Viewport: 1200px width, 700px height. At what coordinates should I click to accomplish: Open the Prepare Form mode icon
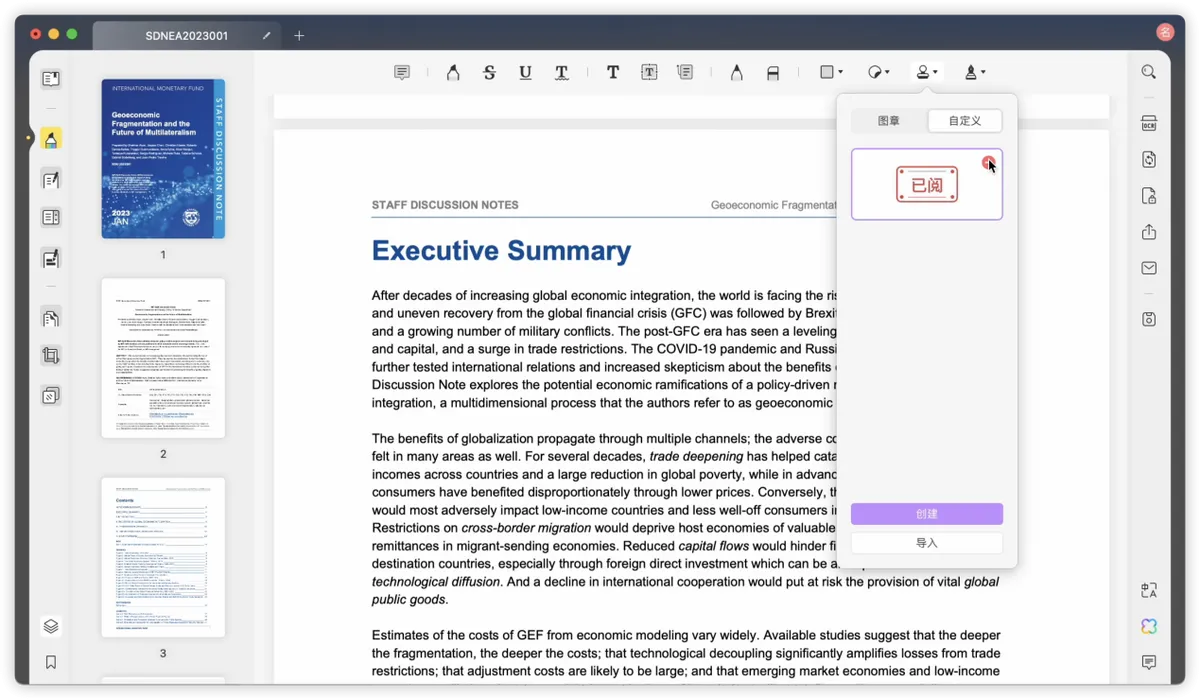pos(51,218)
